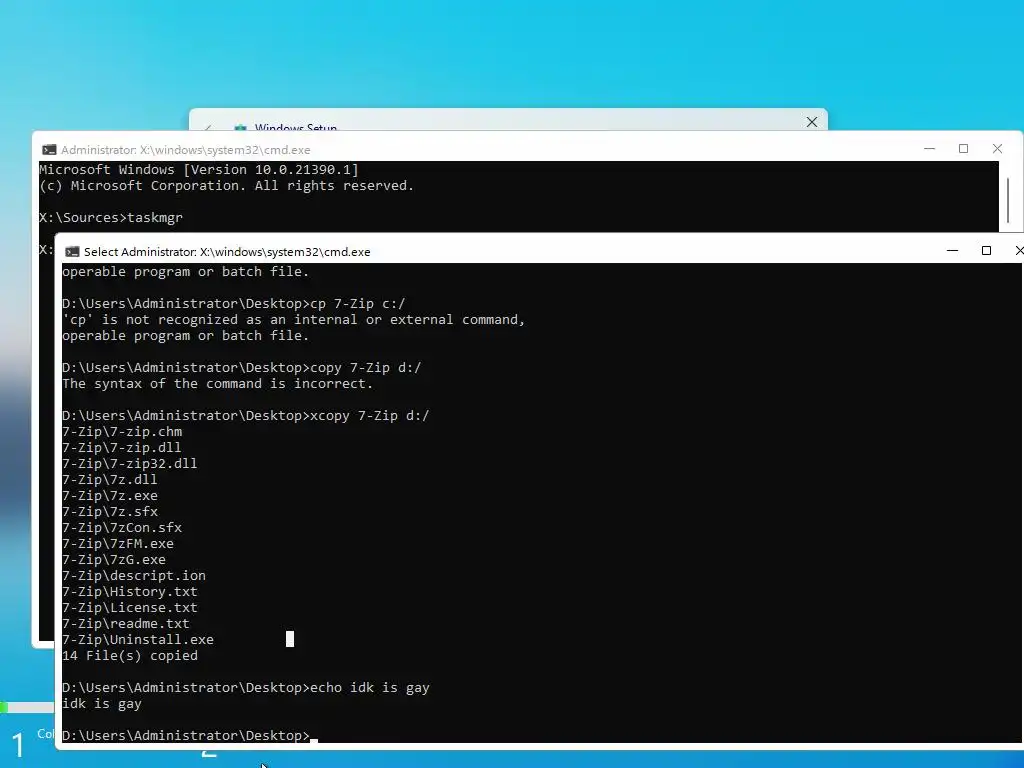Close the Windows Setup dialog
This screenshot has width=1024, height=768.
coord(812,122)
